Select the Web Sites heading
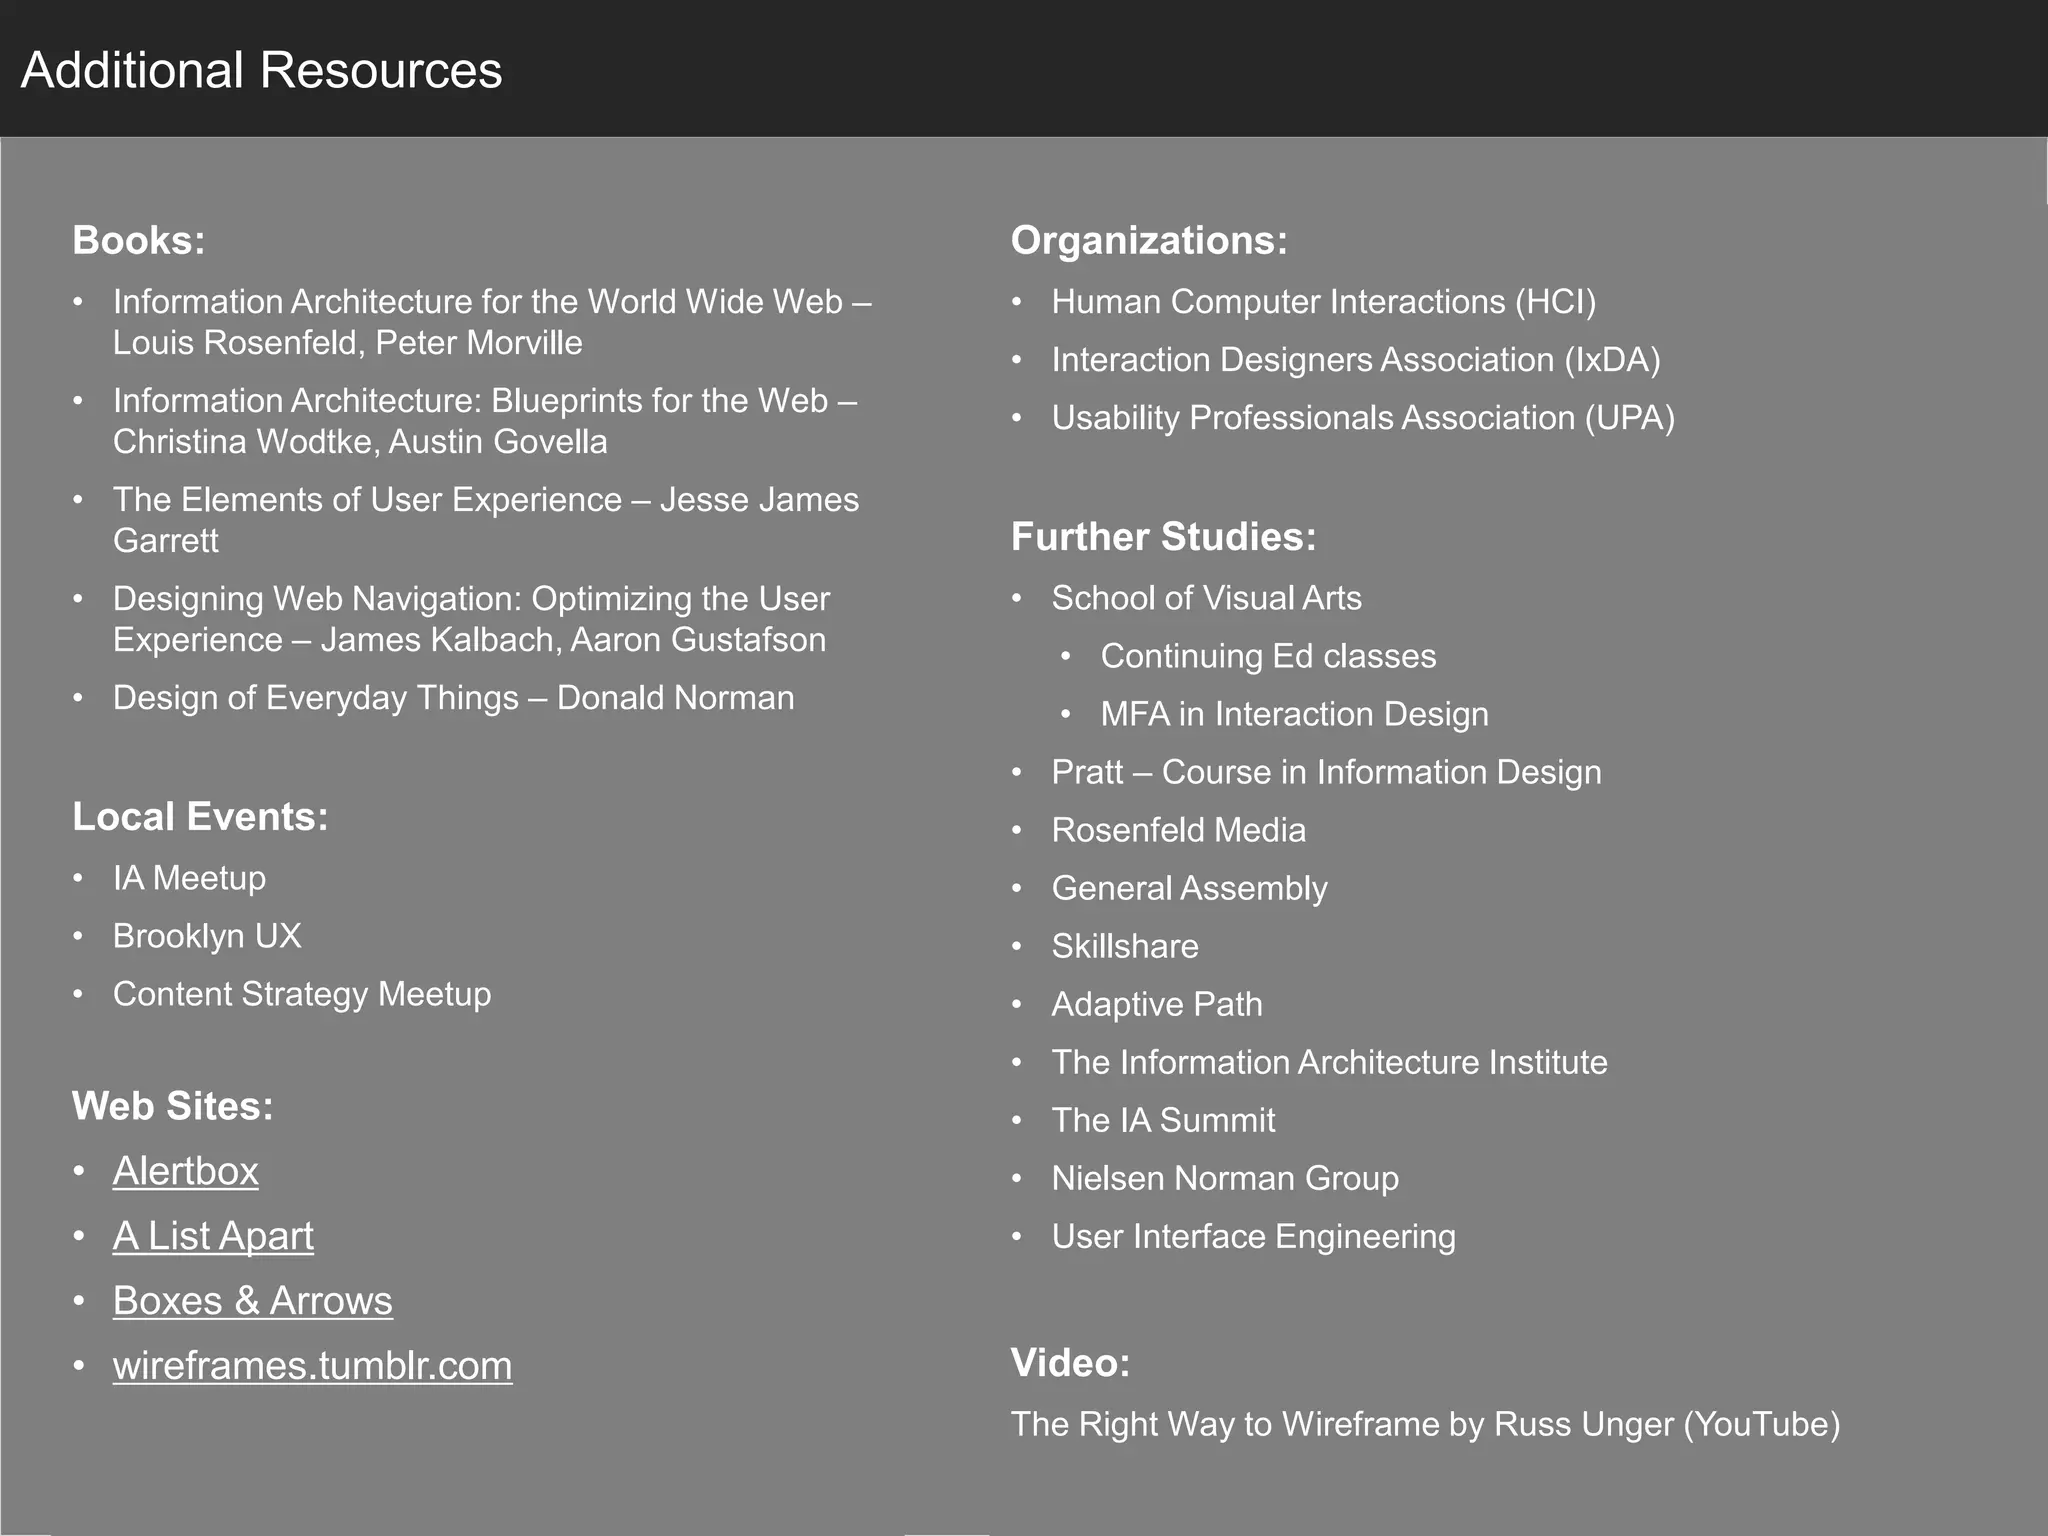This screenshot has width=2048, height=1536. pos(173,1106)
